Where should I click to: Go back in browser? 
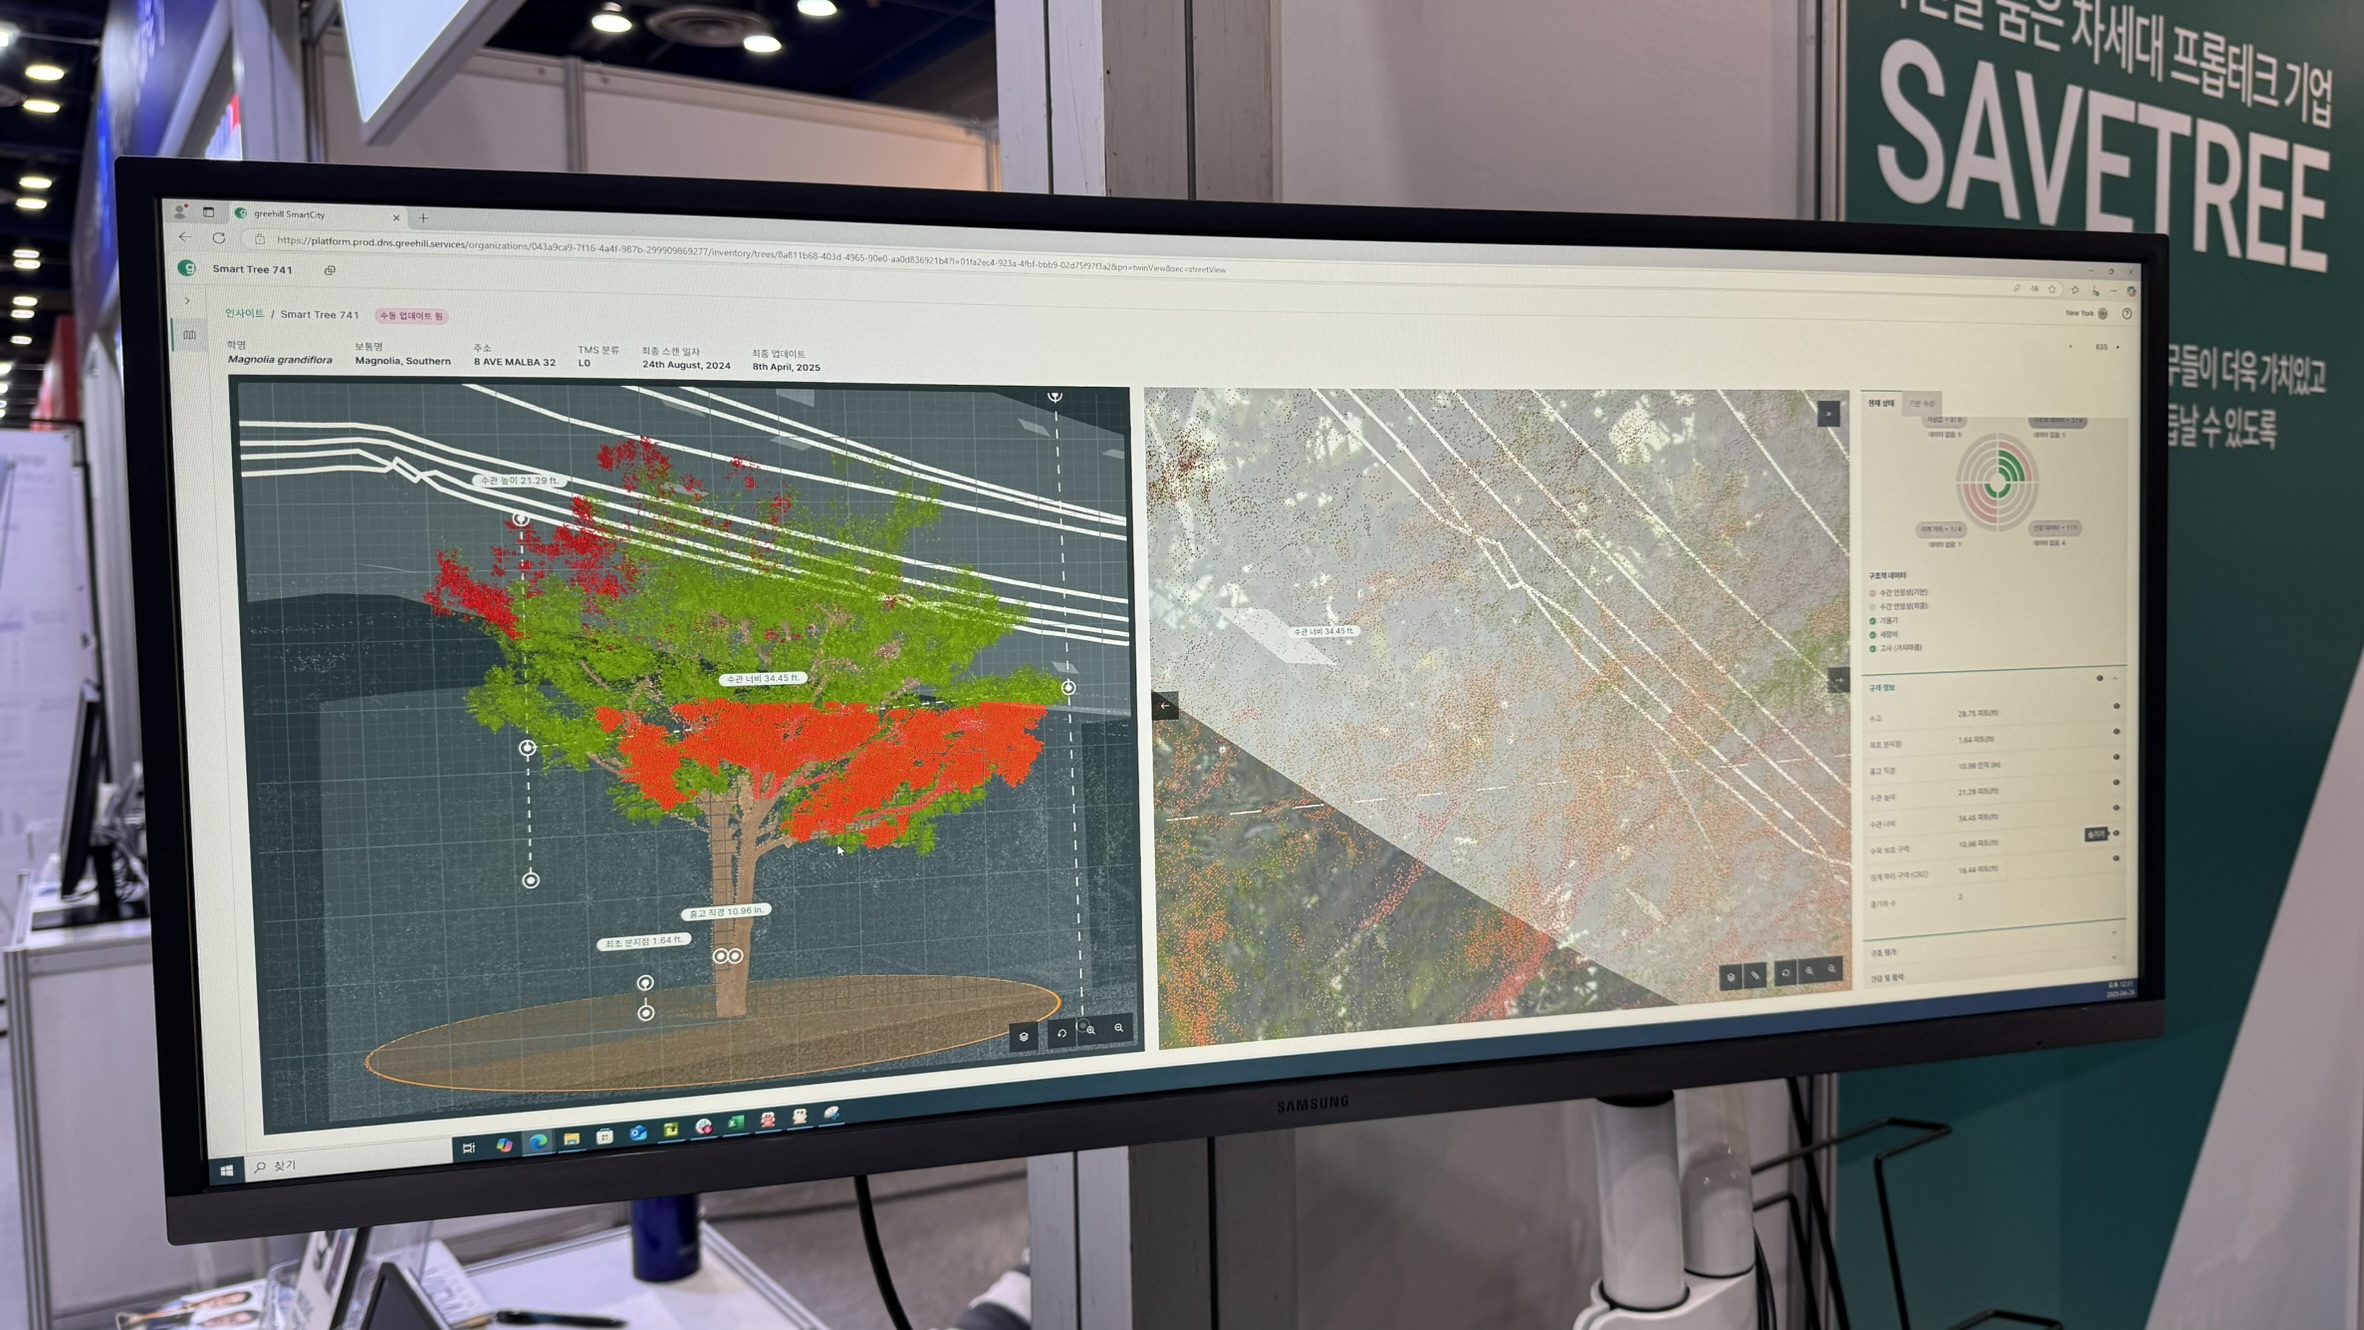pyautogui.click(x=185, y=237)
